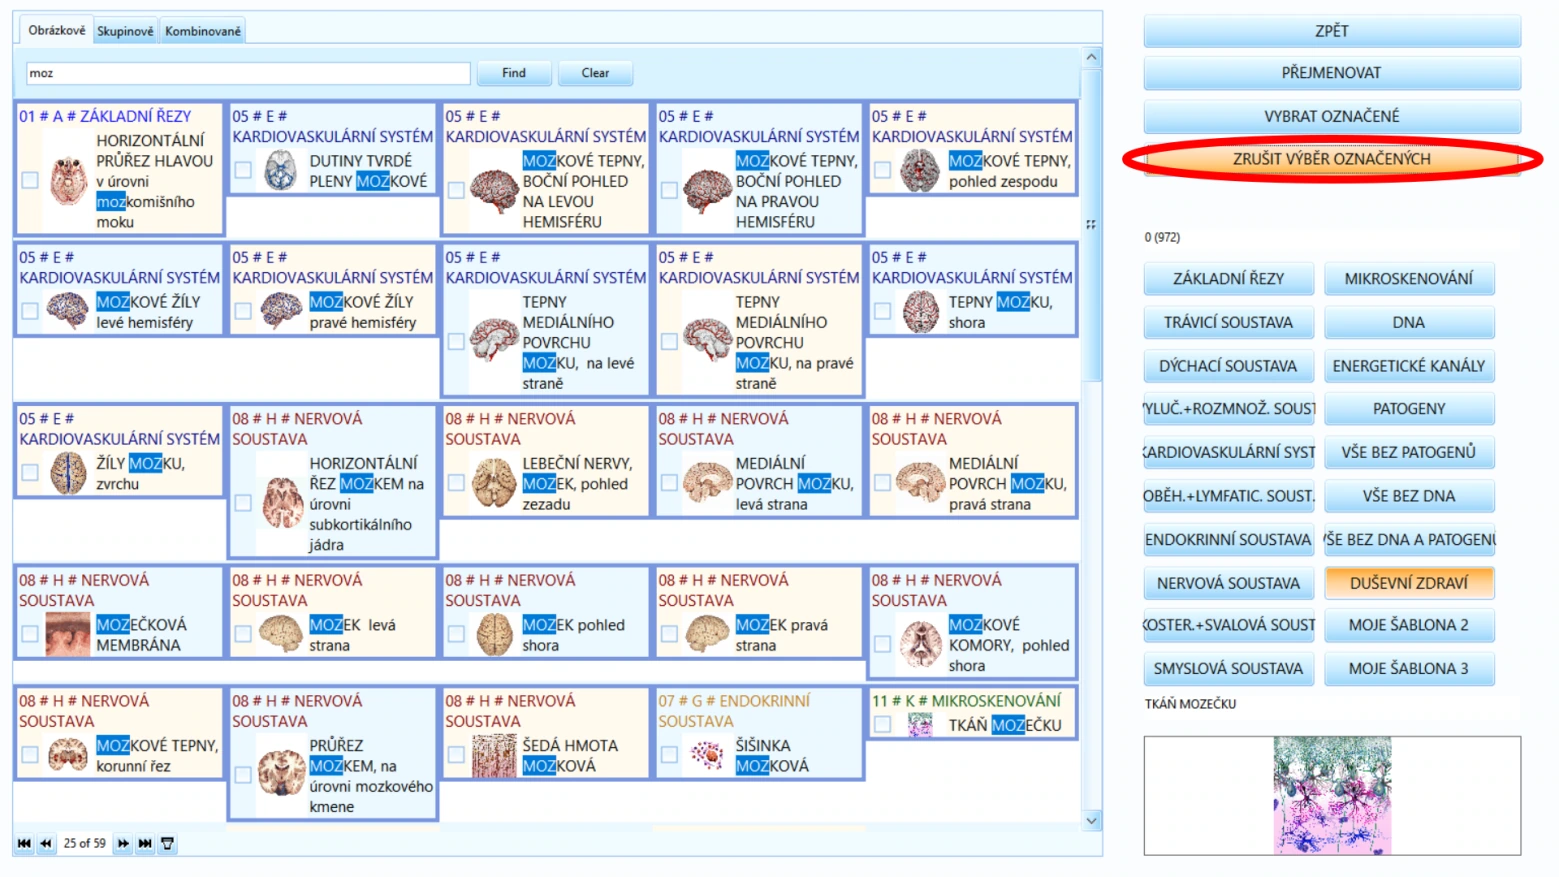Screen dimensions: 1559x877
Task: Click the MOZEČKOVÁ MEMBRÁNA image icon
Action: (x=68, y=635)
